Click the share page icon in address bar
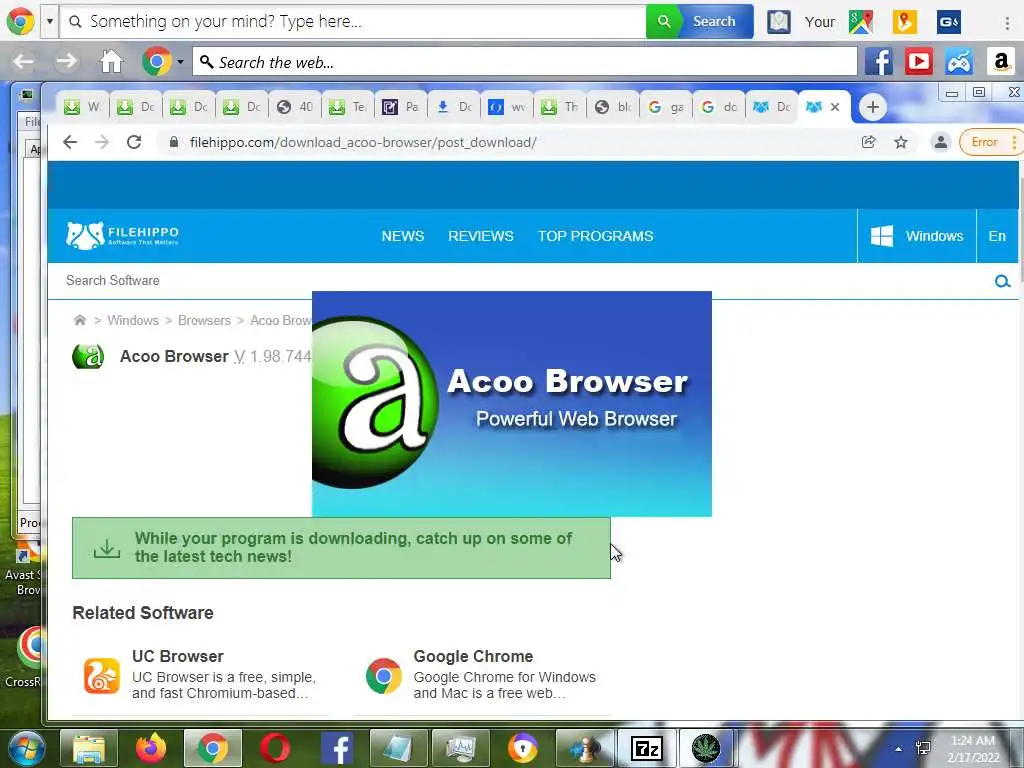This screenshot has width=1024, height=768. coord(868,142)
